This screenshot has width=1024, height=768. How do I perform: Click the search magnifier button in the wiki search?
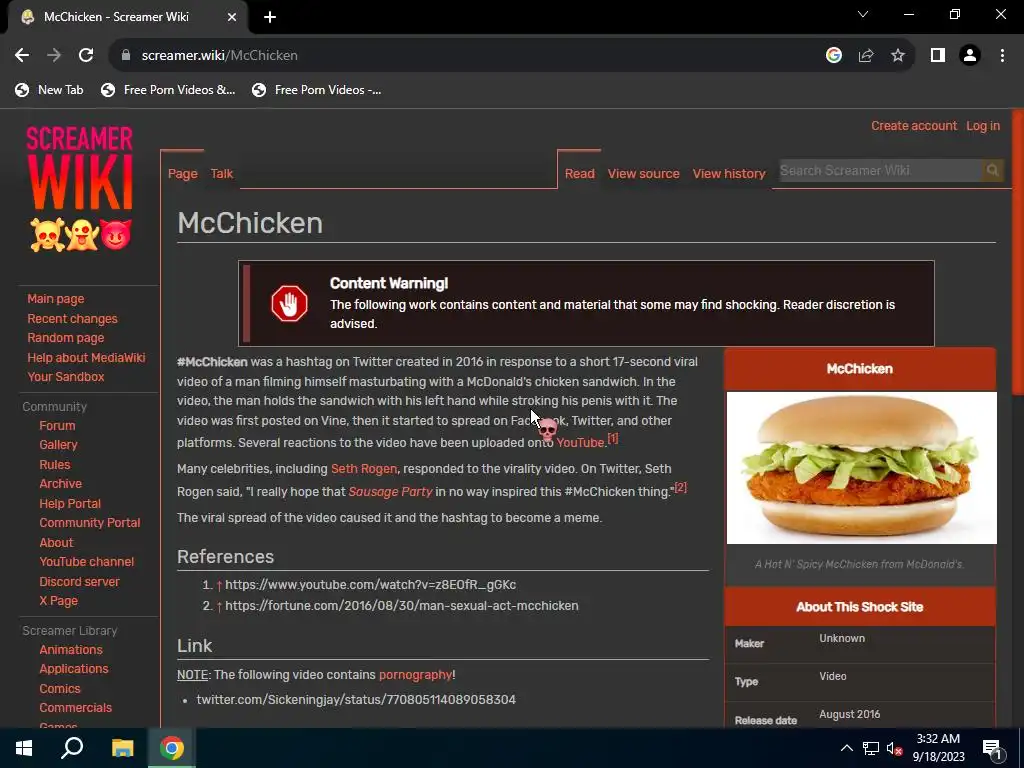[992, 170]
